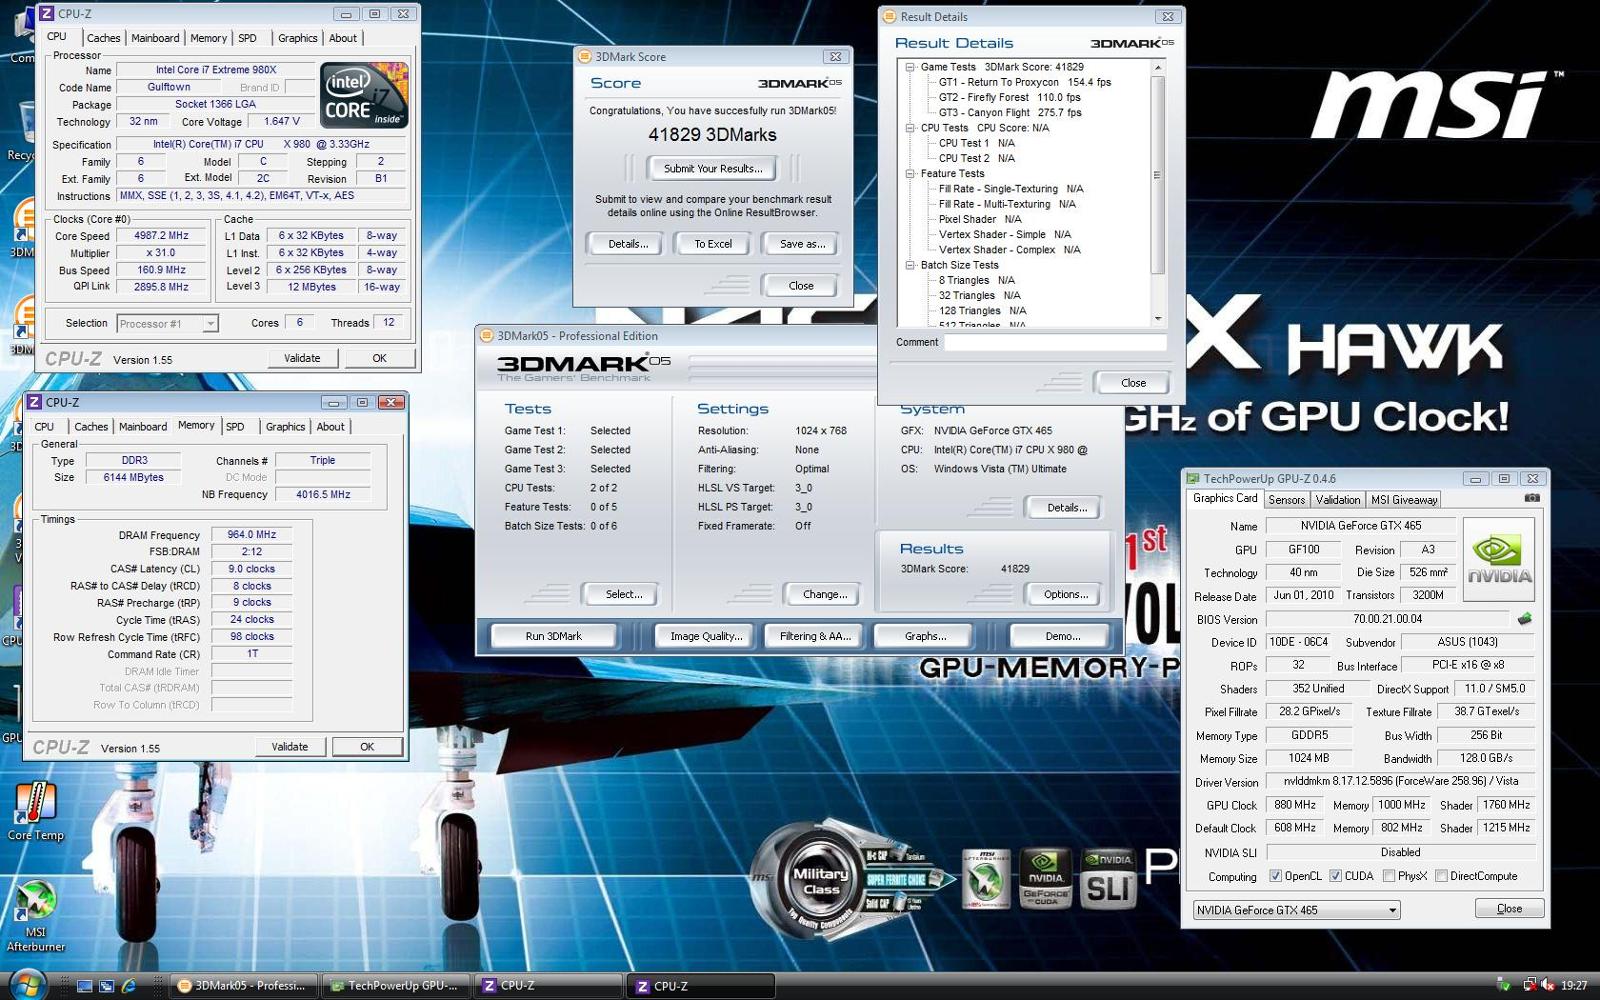Click the top CPU-Z title bar Z icon
The width and height of the screenshot is (1600, 1000).
[x=47, y=14]
